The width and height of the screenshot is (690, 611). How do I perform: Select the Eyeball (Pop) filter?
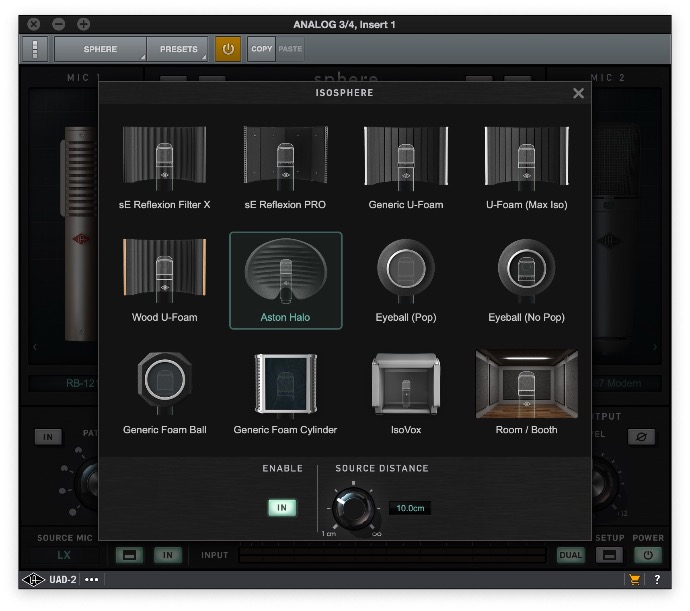406,280
